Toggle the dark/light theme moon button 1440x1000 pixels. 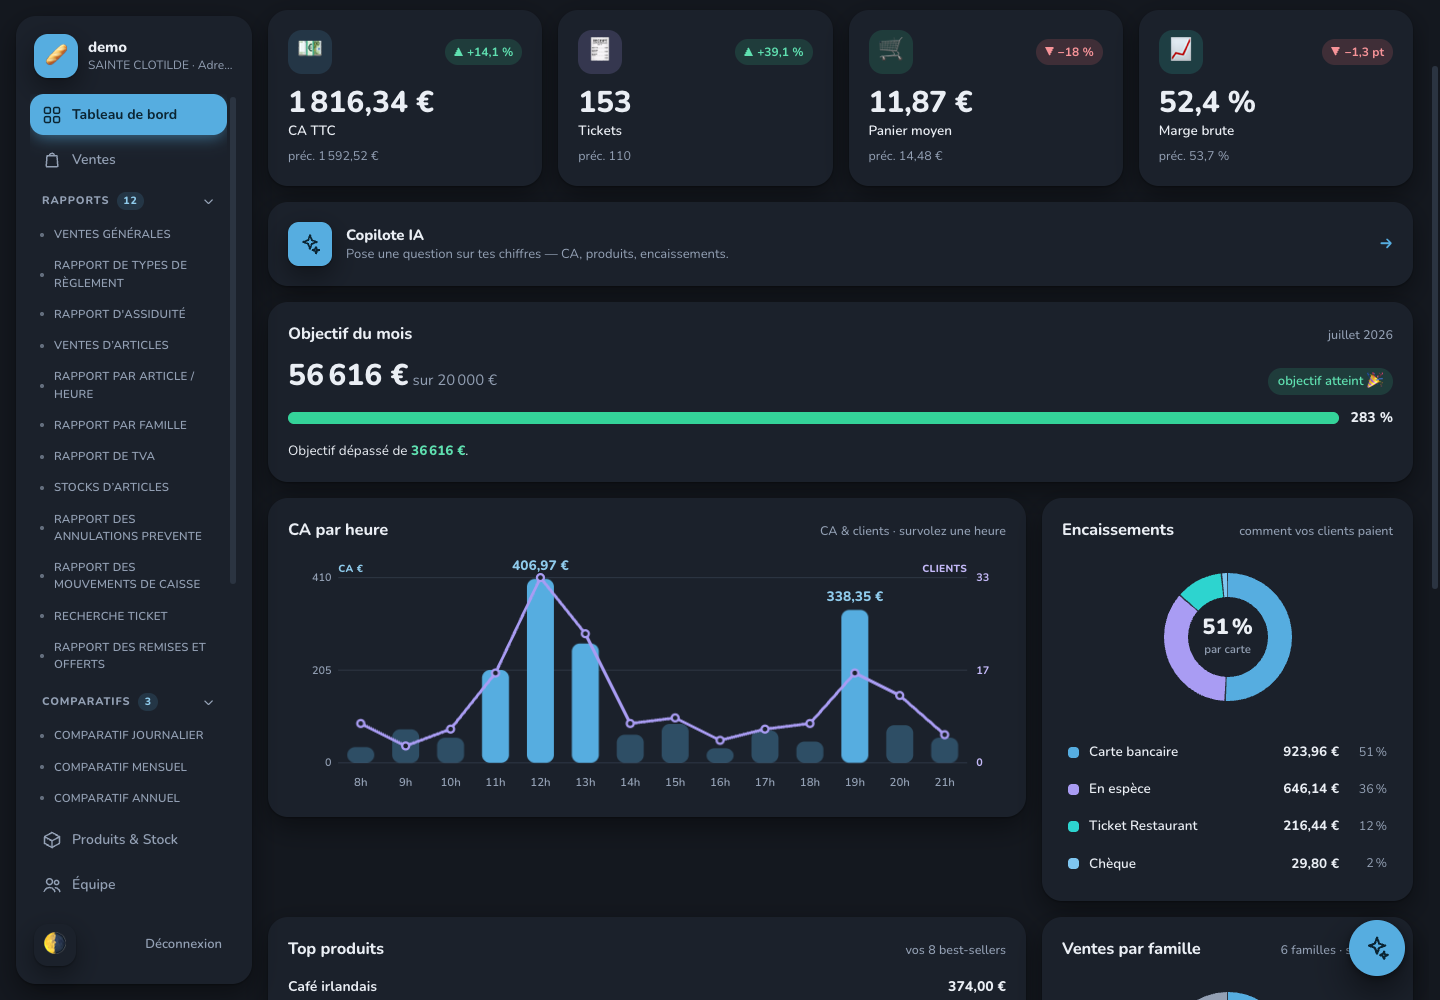click(55, 943)
